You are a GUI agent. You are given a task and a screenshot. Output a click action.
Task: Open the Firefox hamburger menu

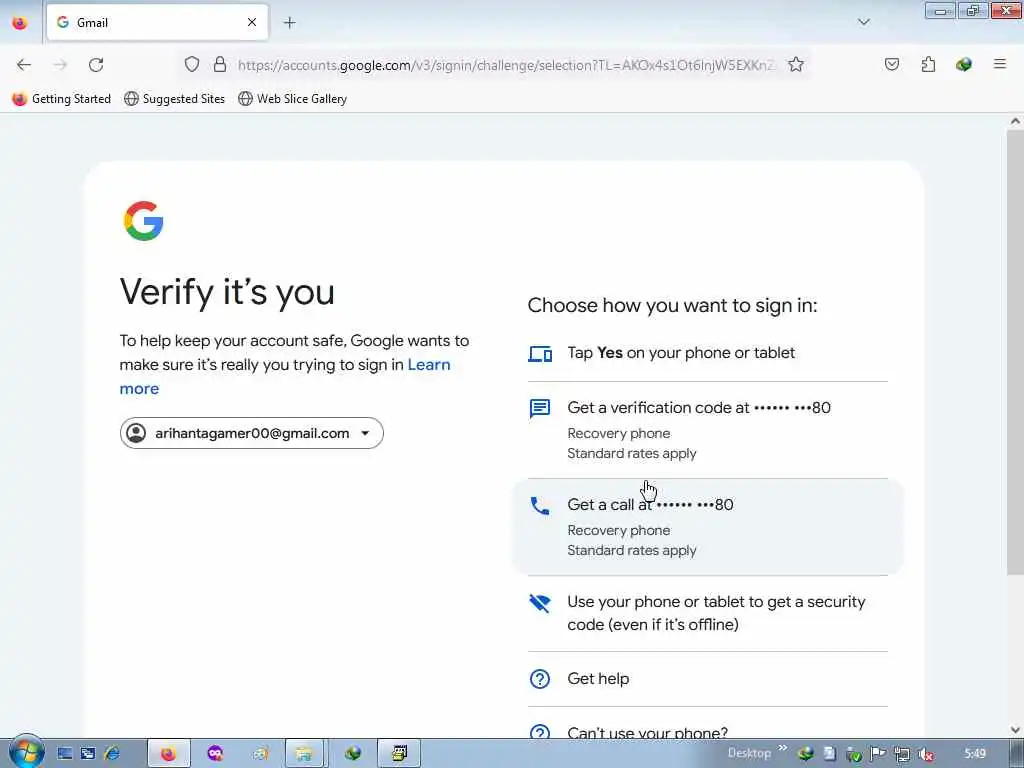click(999, 64)
